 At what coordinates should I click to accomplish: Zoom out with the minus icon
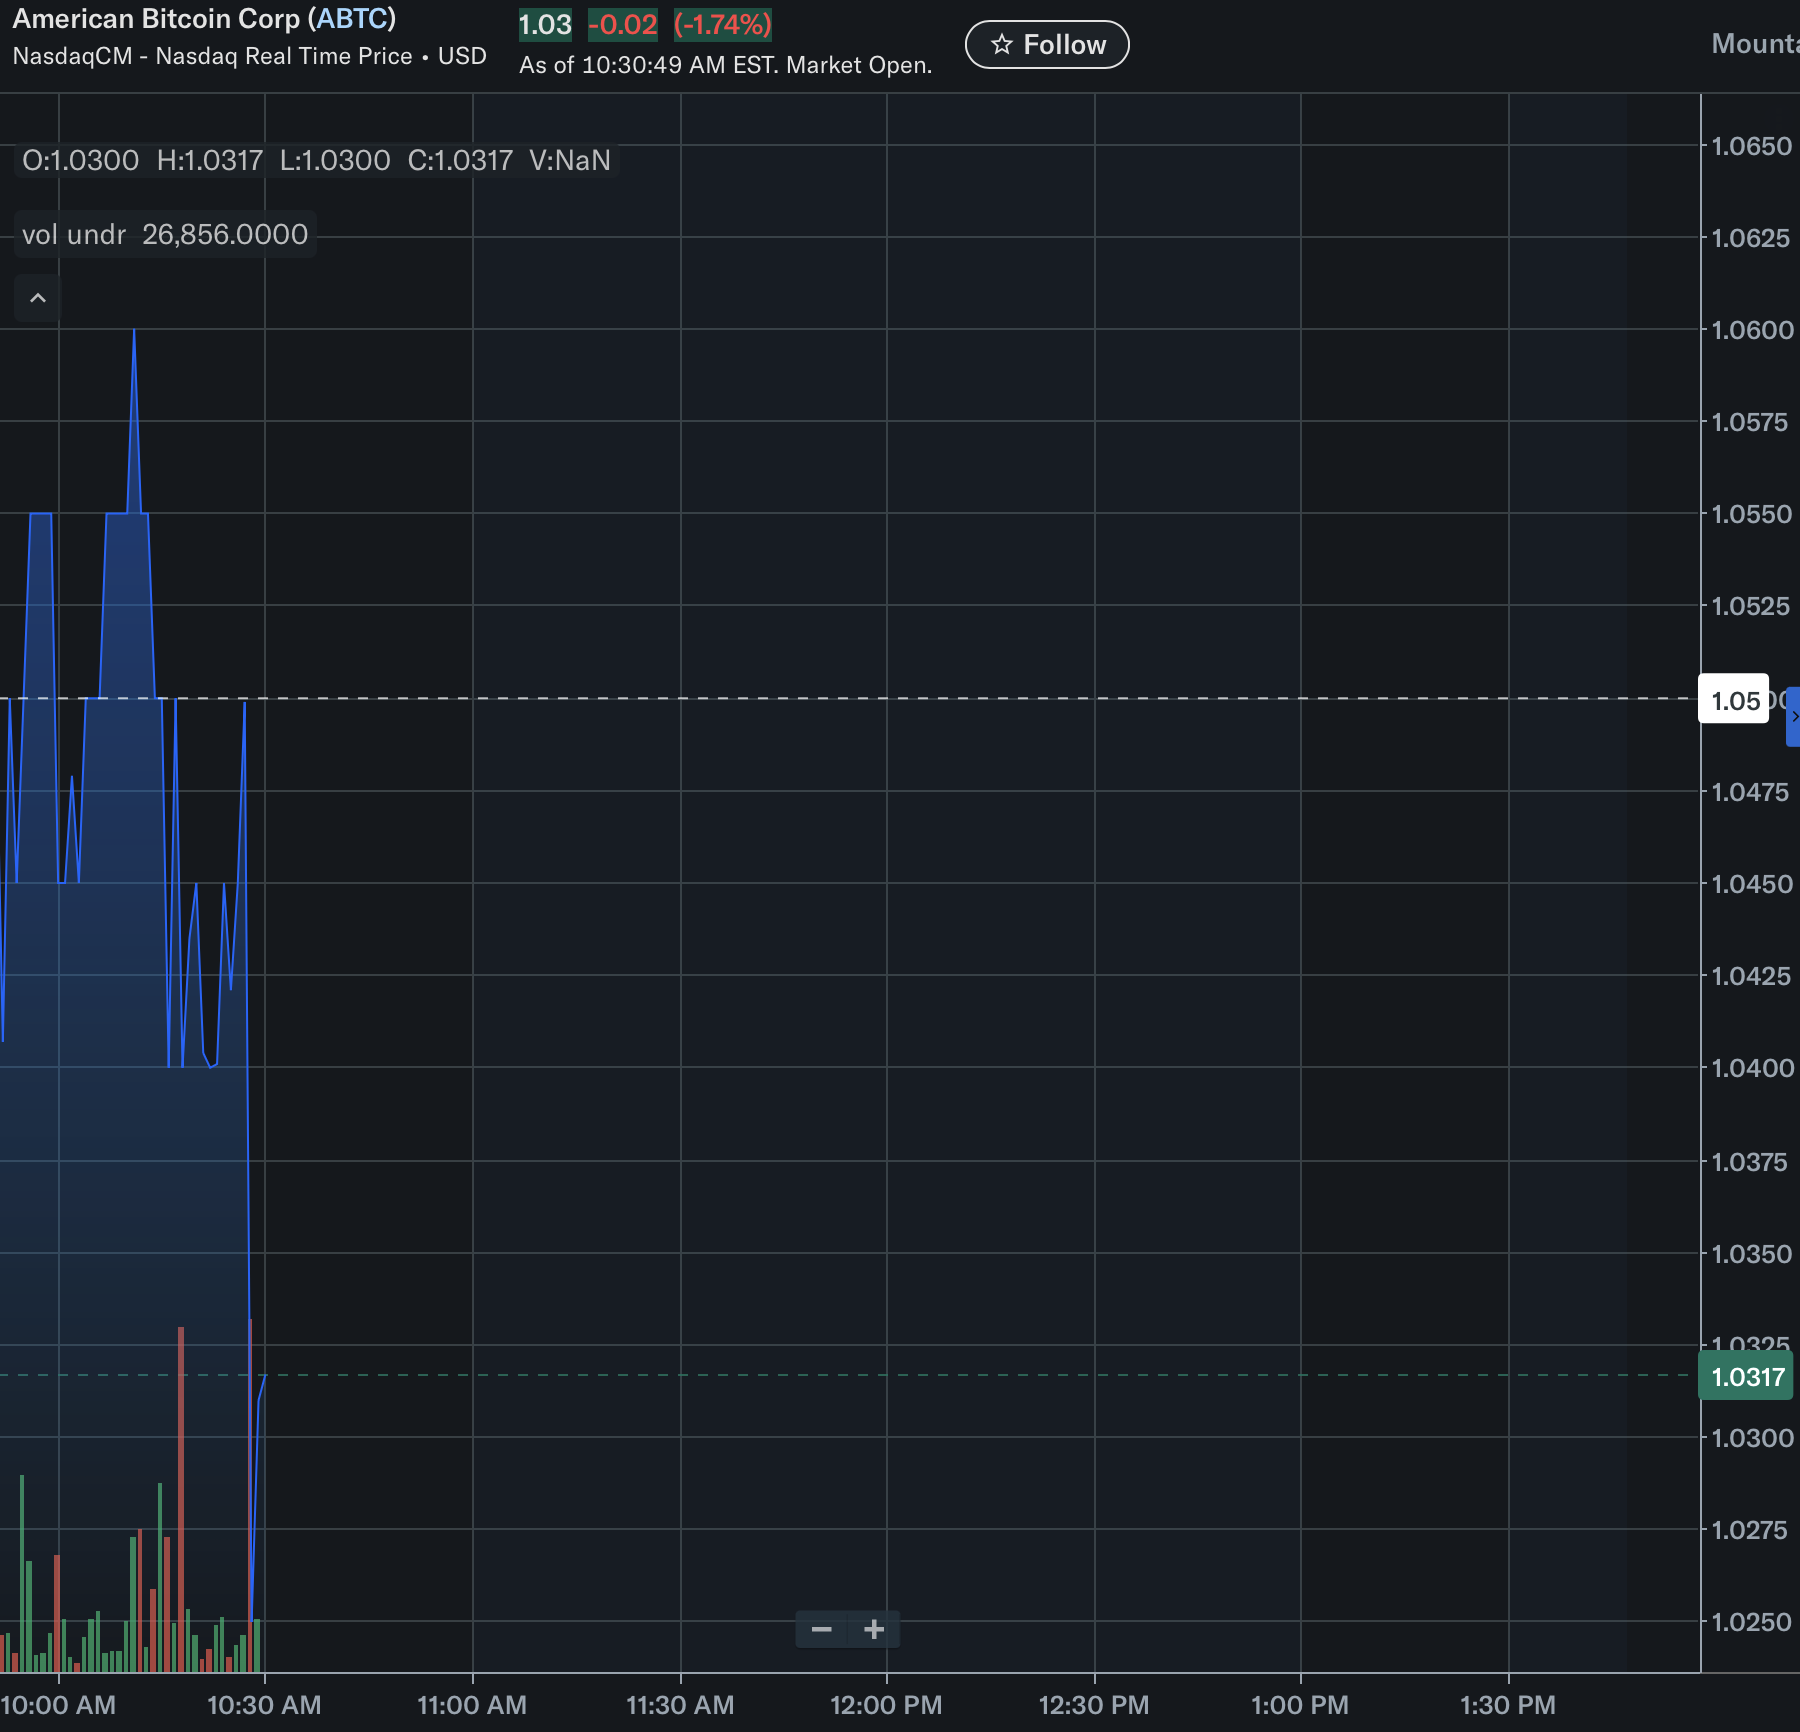821,1629
